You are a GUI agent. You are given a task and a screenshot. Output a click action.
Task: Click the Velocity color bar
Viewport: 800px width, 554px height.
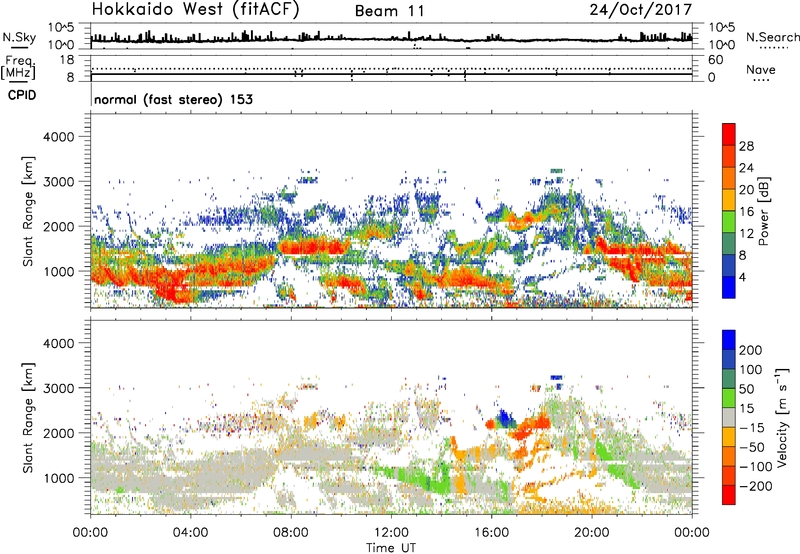coord(729,417)
